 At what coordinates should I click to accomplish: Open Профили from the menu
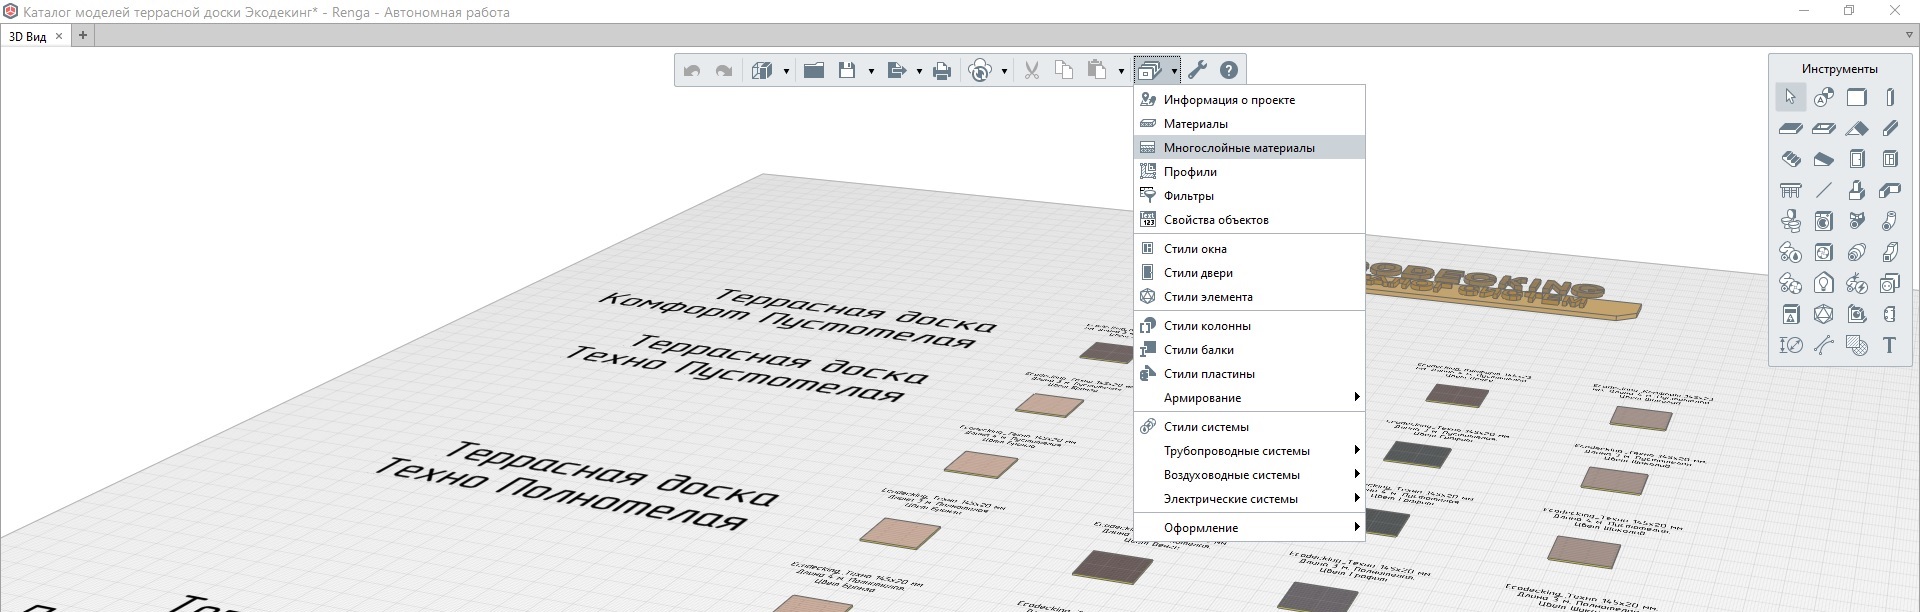click(x=1250, y=172)
